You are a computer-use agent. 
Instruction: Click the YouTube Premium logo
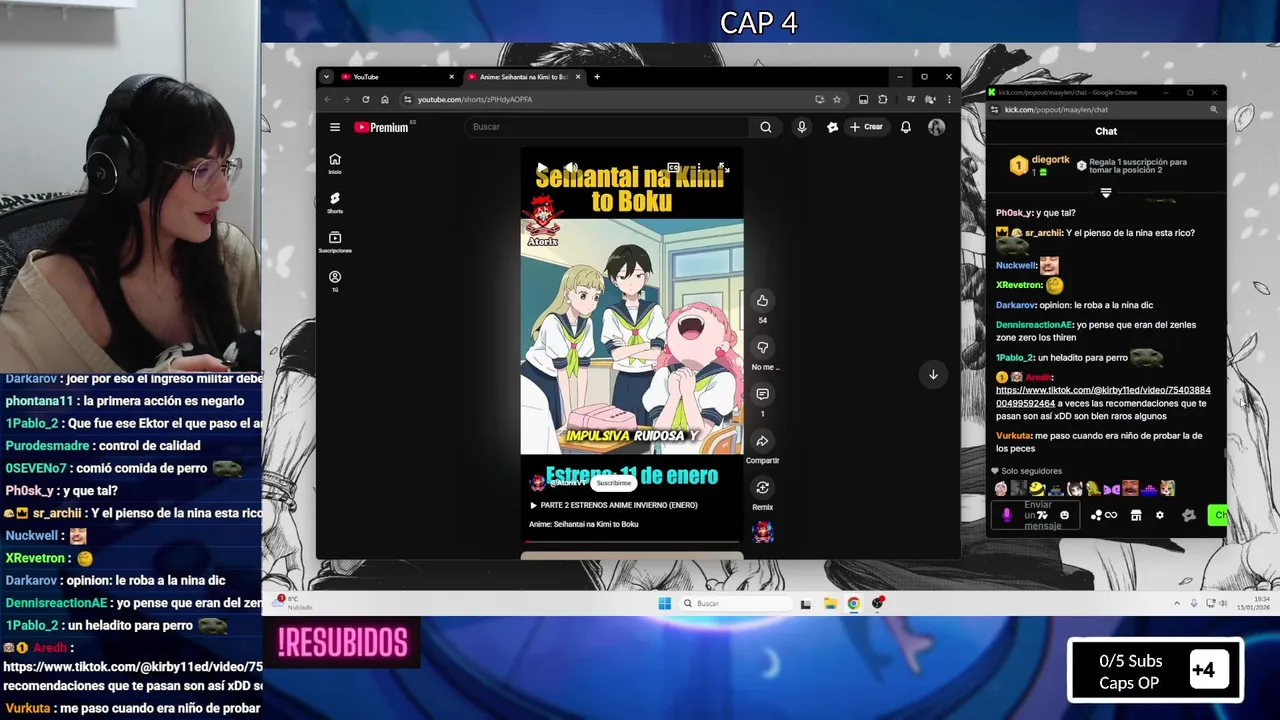[x=383, y=127]
